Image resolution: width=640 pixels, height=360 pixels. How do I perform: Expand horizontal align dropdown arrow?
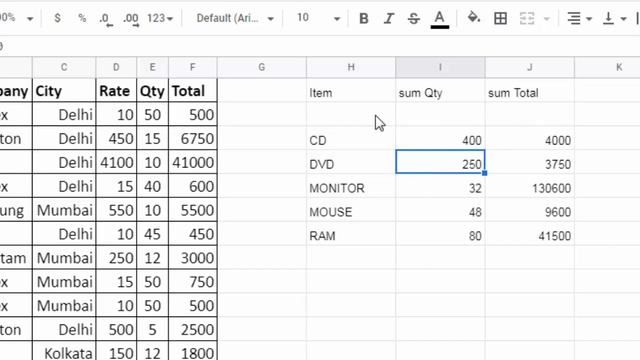[589, 19]
